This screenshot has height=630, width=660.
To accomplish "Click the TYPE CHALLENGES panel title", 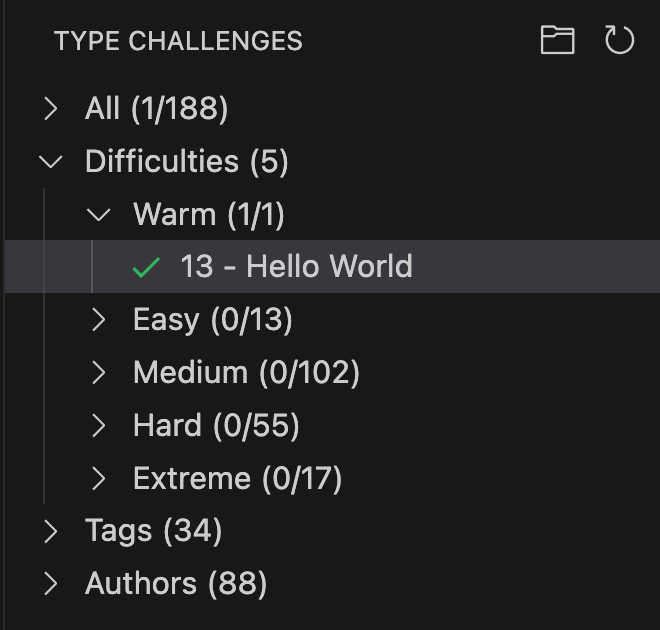I will click(178, 41).
